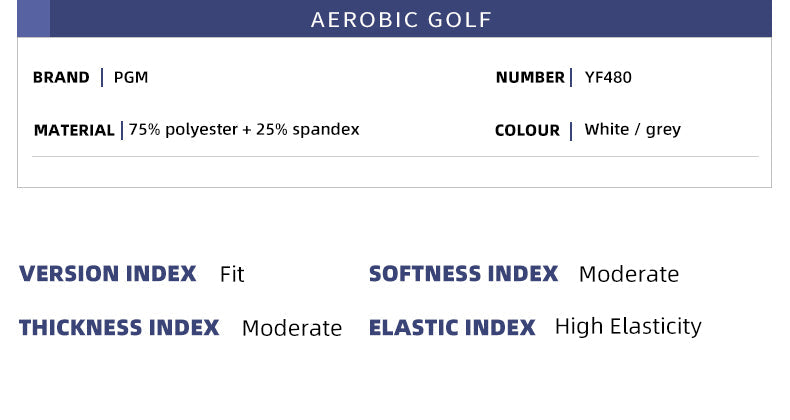Viewport: 790px width, 420px height.
Task: Select the PGM brand value
Action: 131,77
